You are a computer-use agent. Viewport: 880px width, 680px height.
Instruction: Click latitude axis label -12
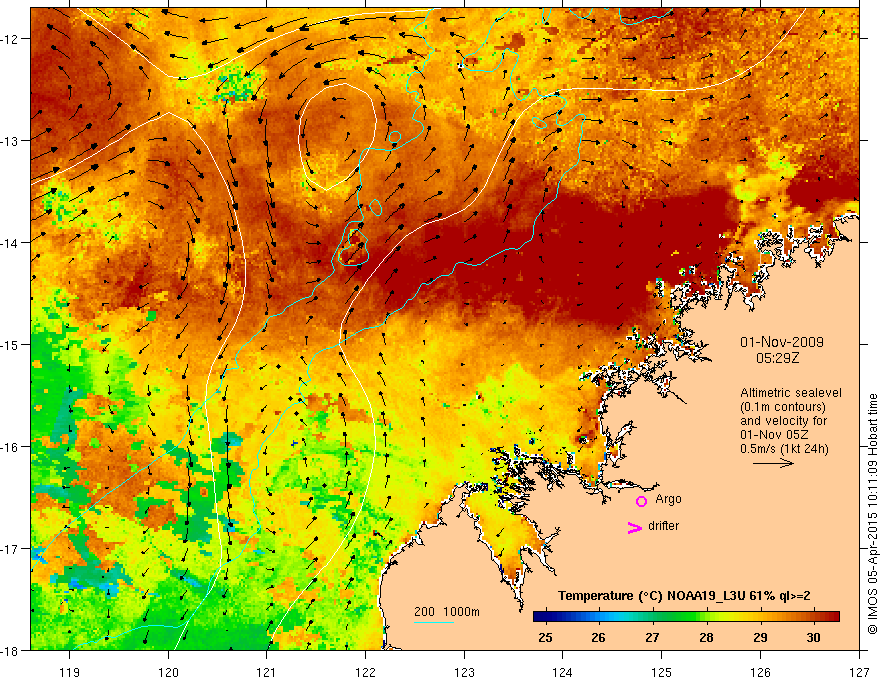(10, 39)
